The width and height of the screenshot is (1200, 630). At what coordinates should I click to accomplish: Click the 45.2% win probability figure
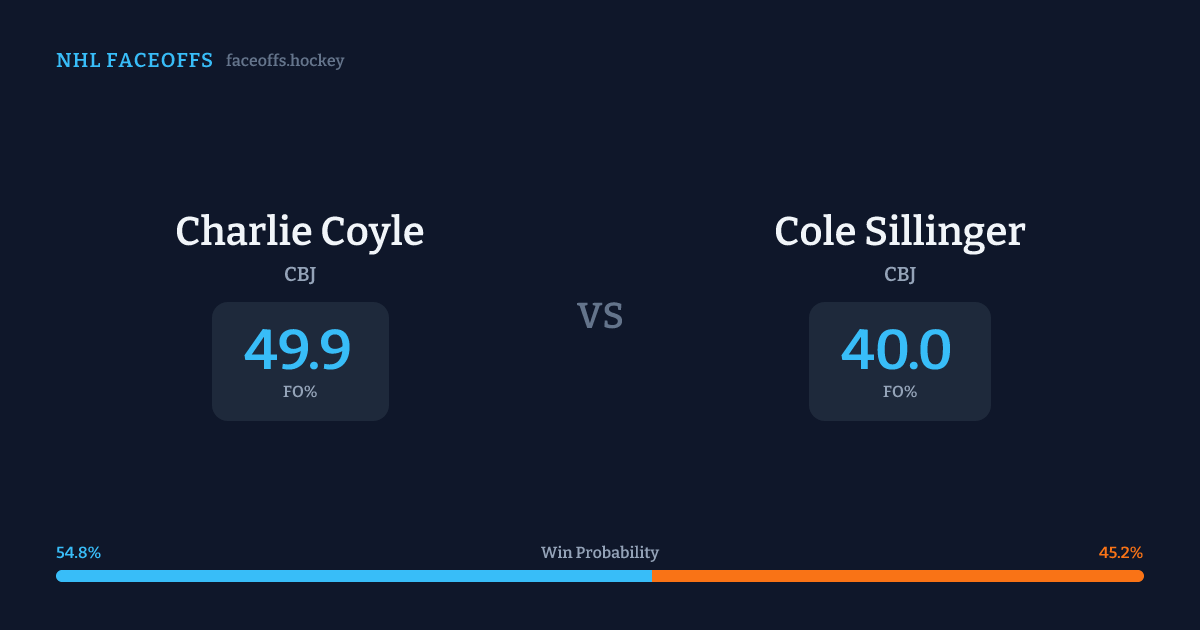[1120, 553]
